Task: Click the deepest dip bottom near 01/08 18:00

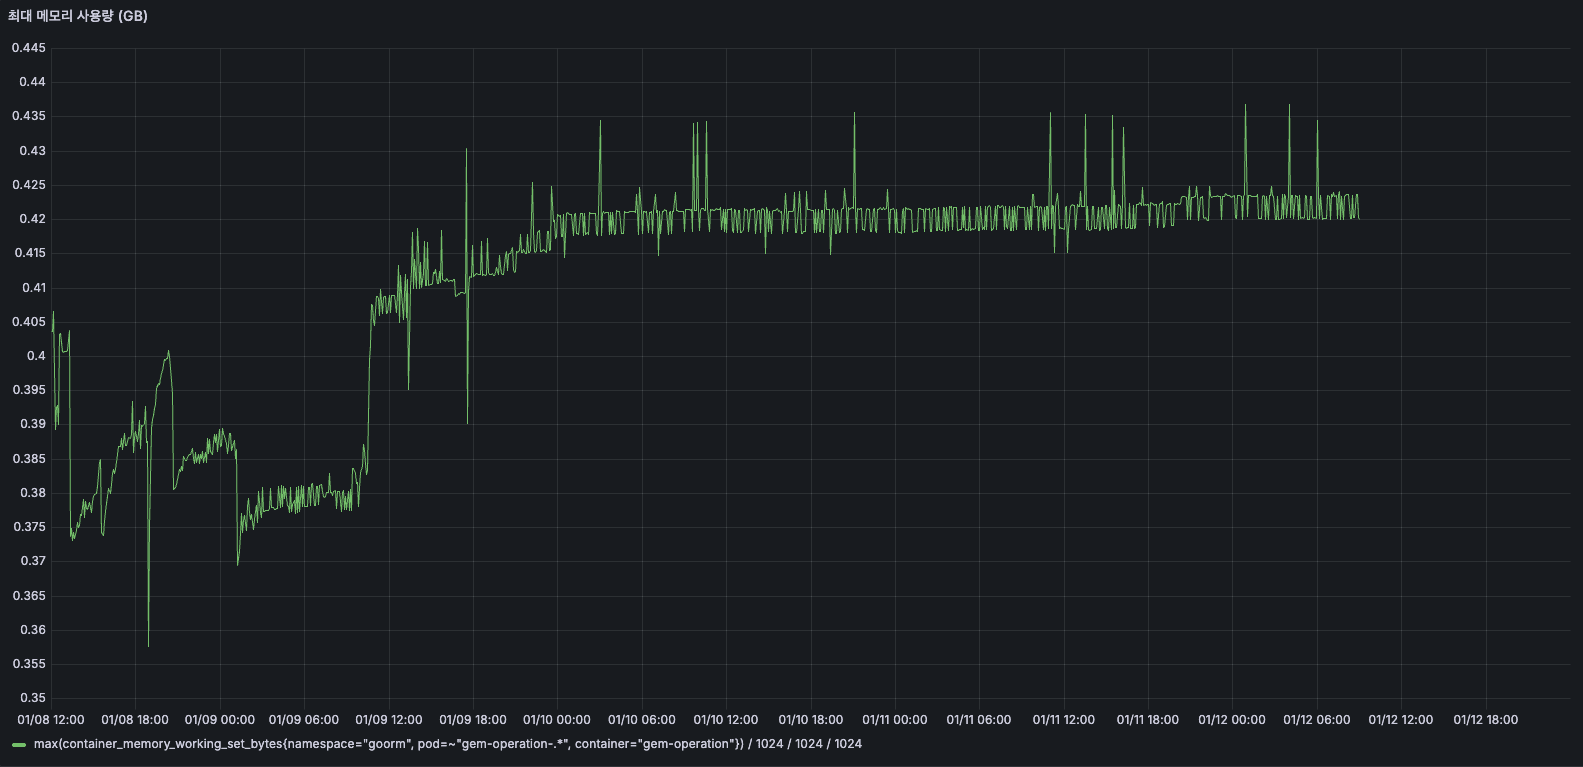Action: pos(148,645)
